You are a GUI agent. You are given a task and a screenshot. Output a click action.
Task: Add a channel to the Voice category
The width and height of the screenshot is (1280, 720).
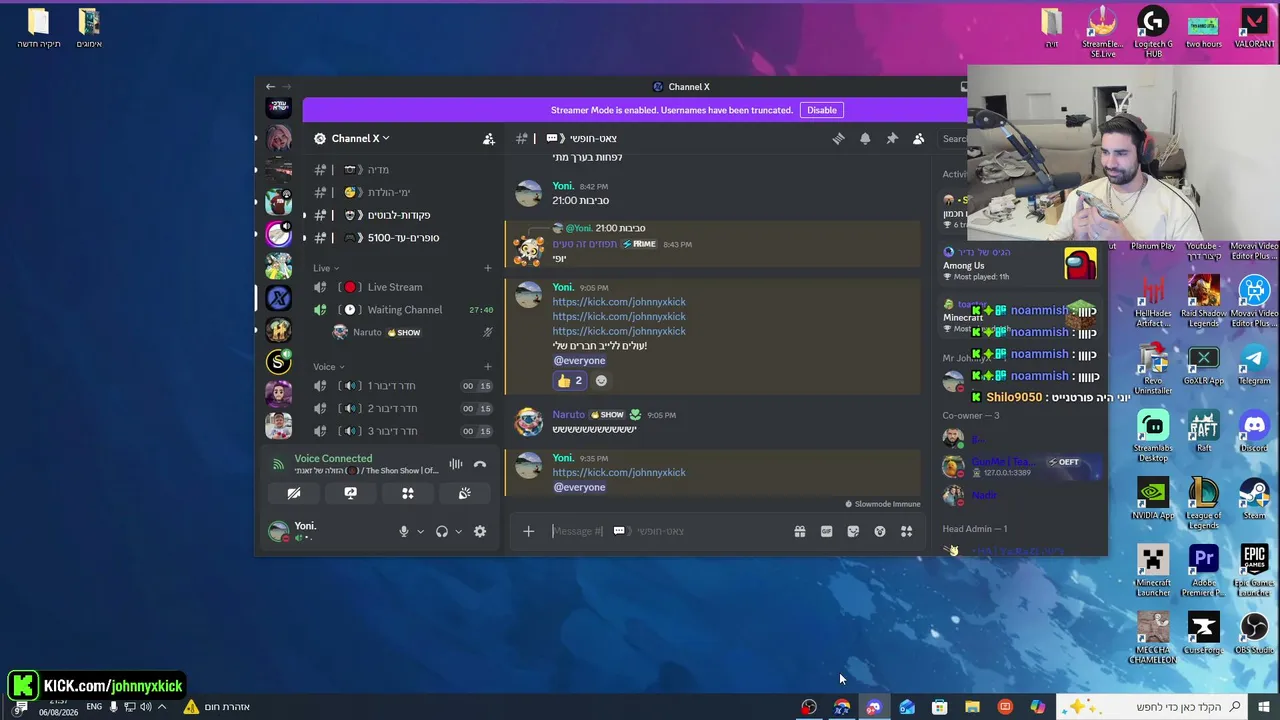point(488,367)
